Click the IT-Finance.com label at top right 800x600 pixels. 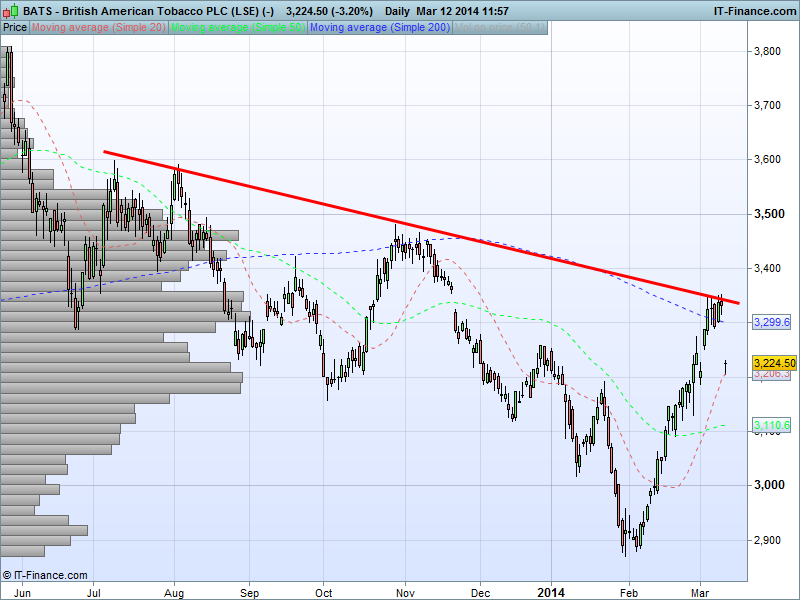[752, 10]
